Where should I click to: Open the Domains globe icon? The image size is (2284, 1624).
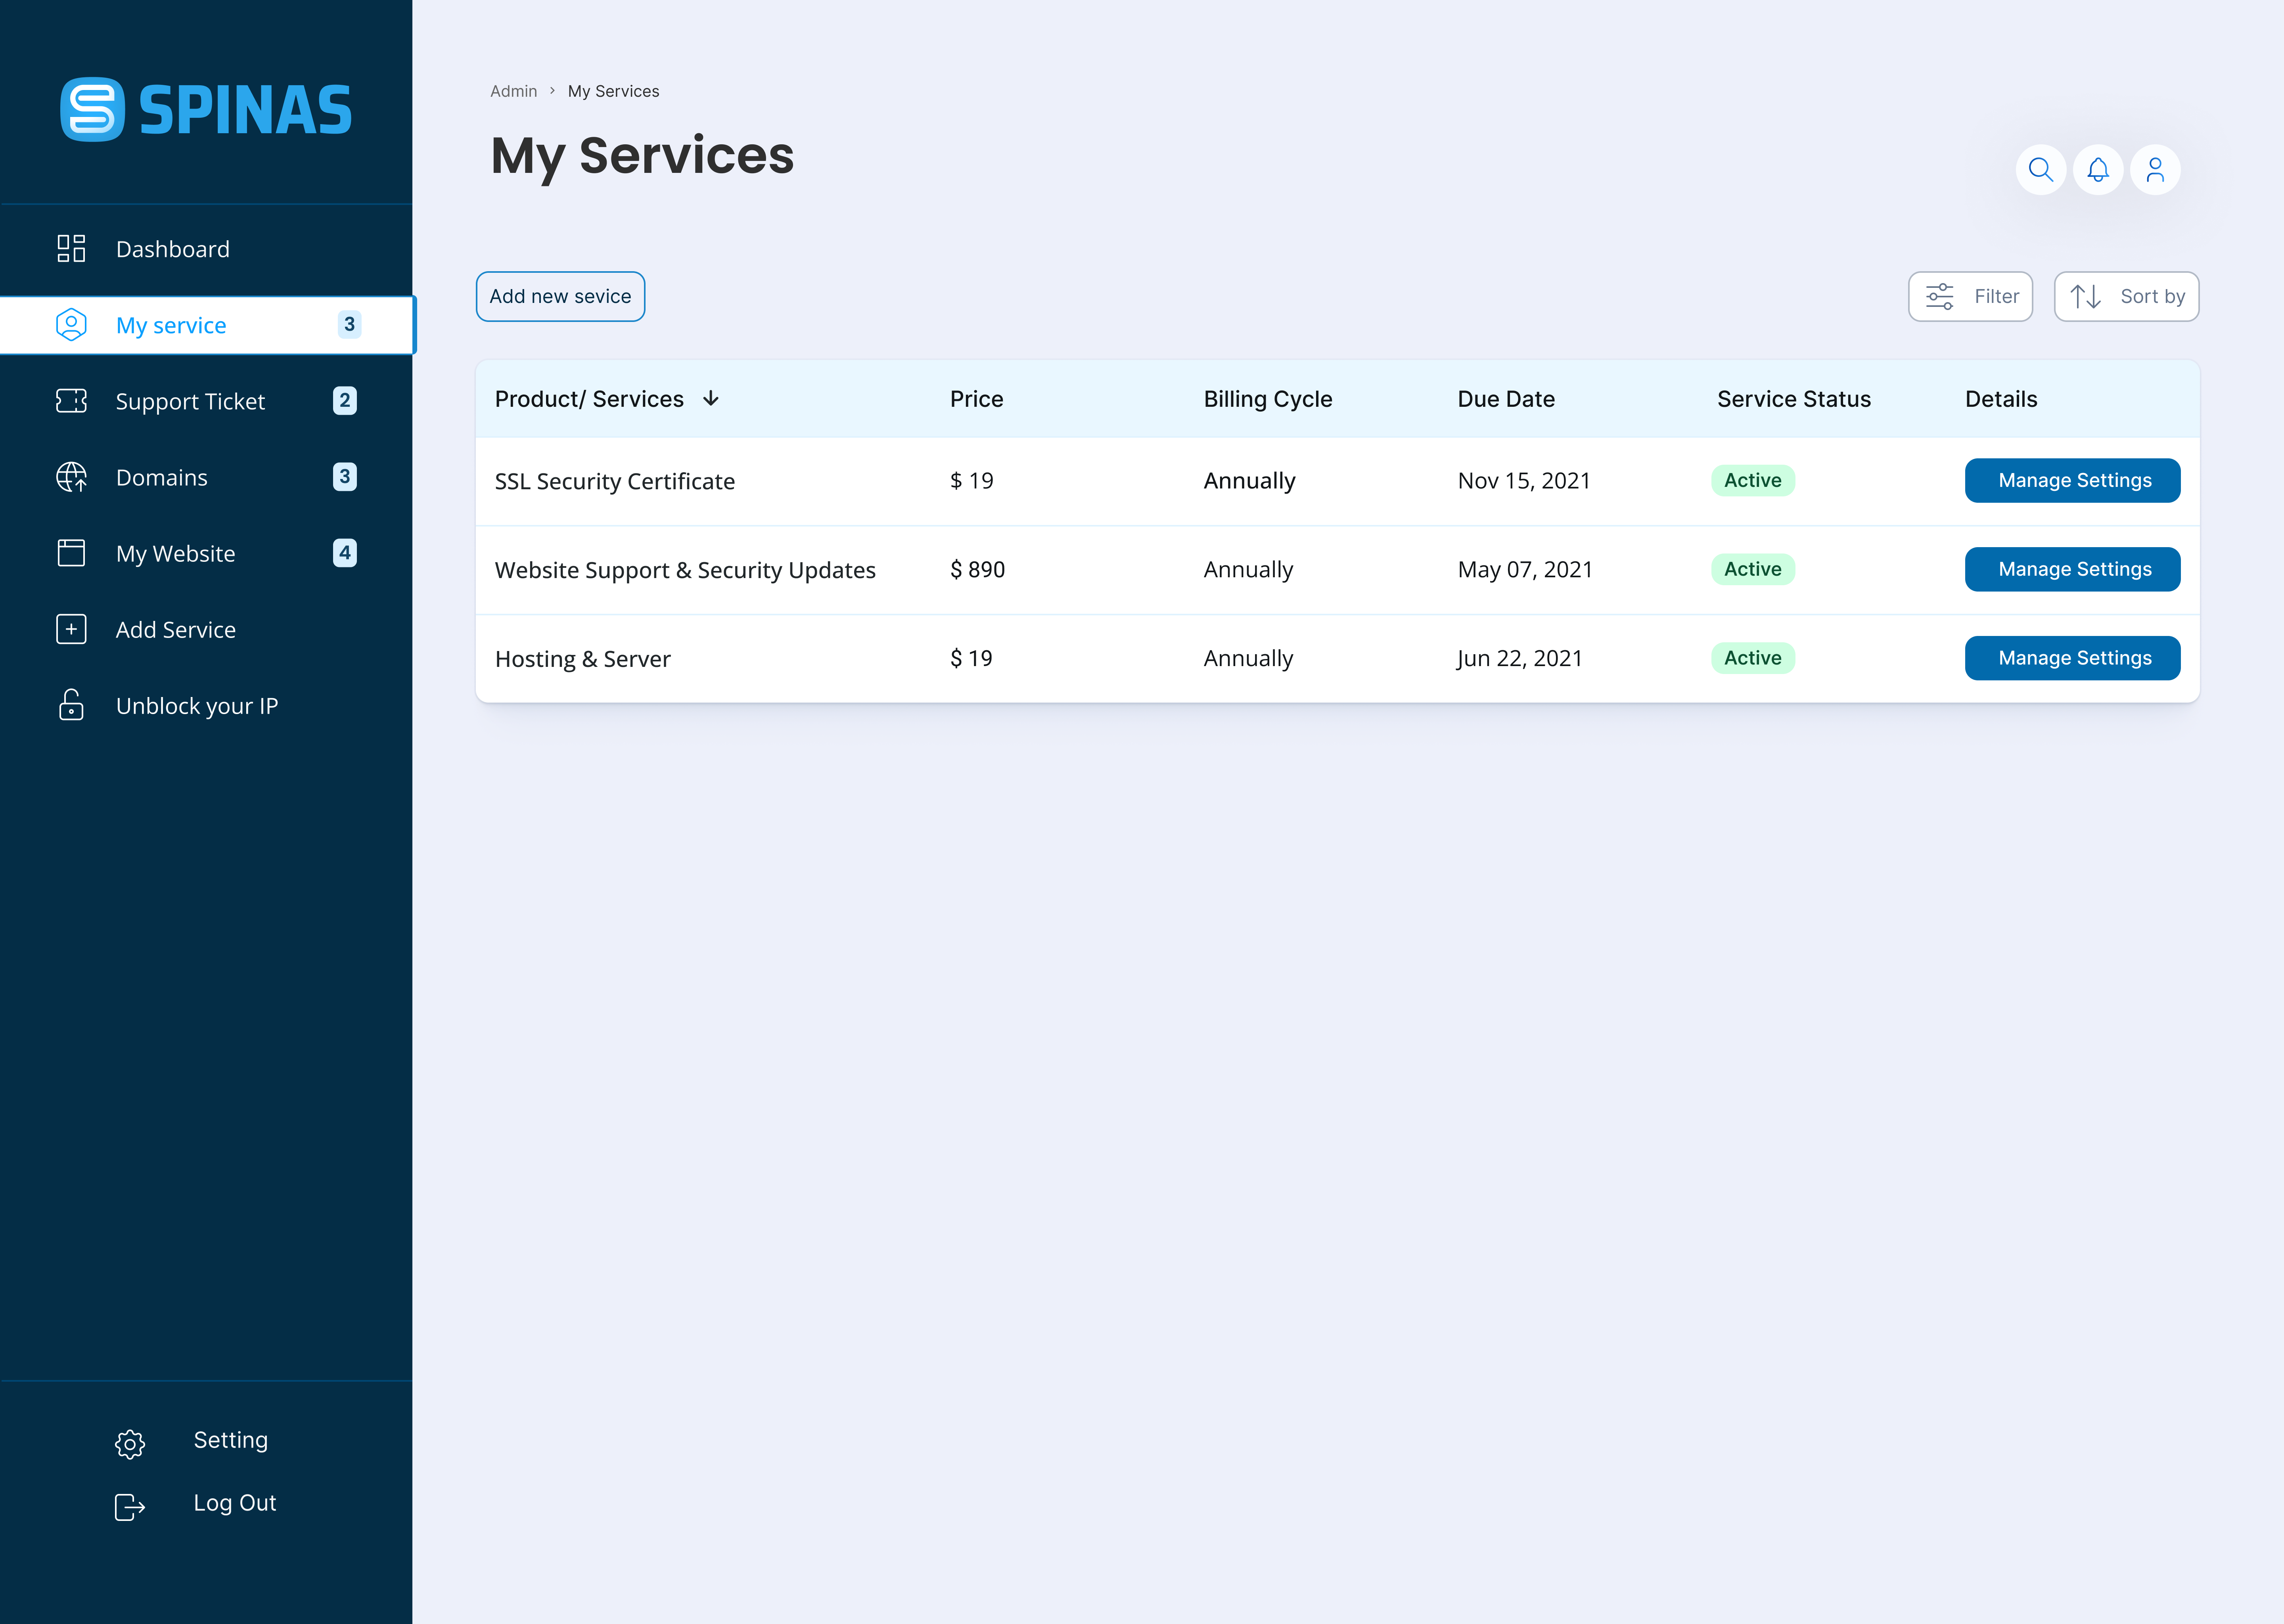(x=71, y=477)
